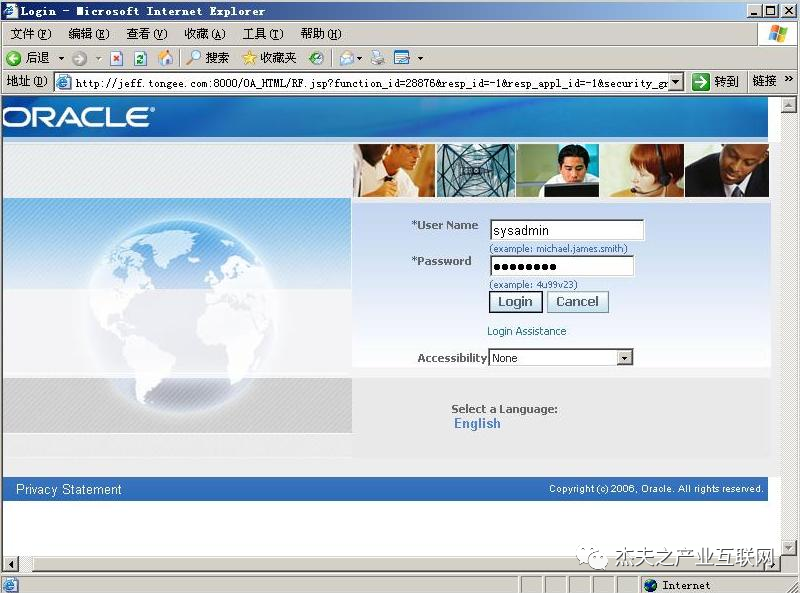Click the Stop loading icon
The height and width of the screenshot is (593, 800).
[x=117, y=58]
